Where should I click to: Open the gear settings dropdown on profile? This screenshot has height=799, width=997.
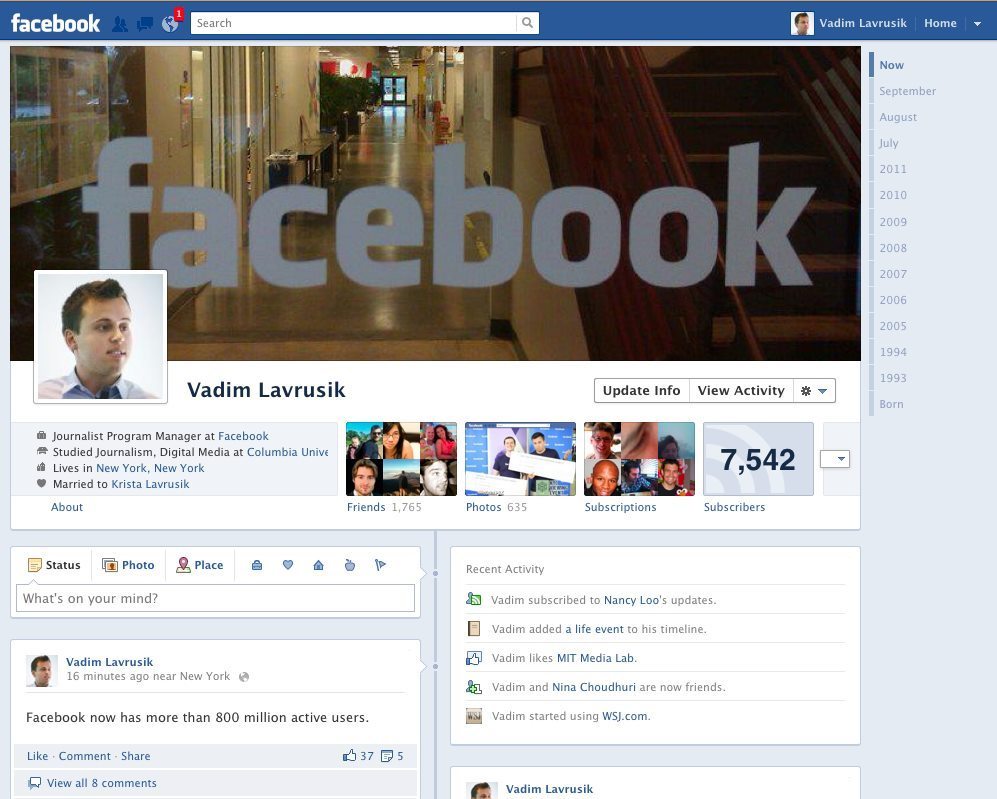point(814,390)
